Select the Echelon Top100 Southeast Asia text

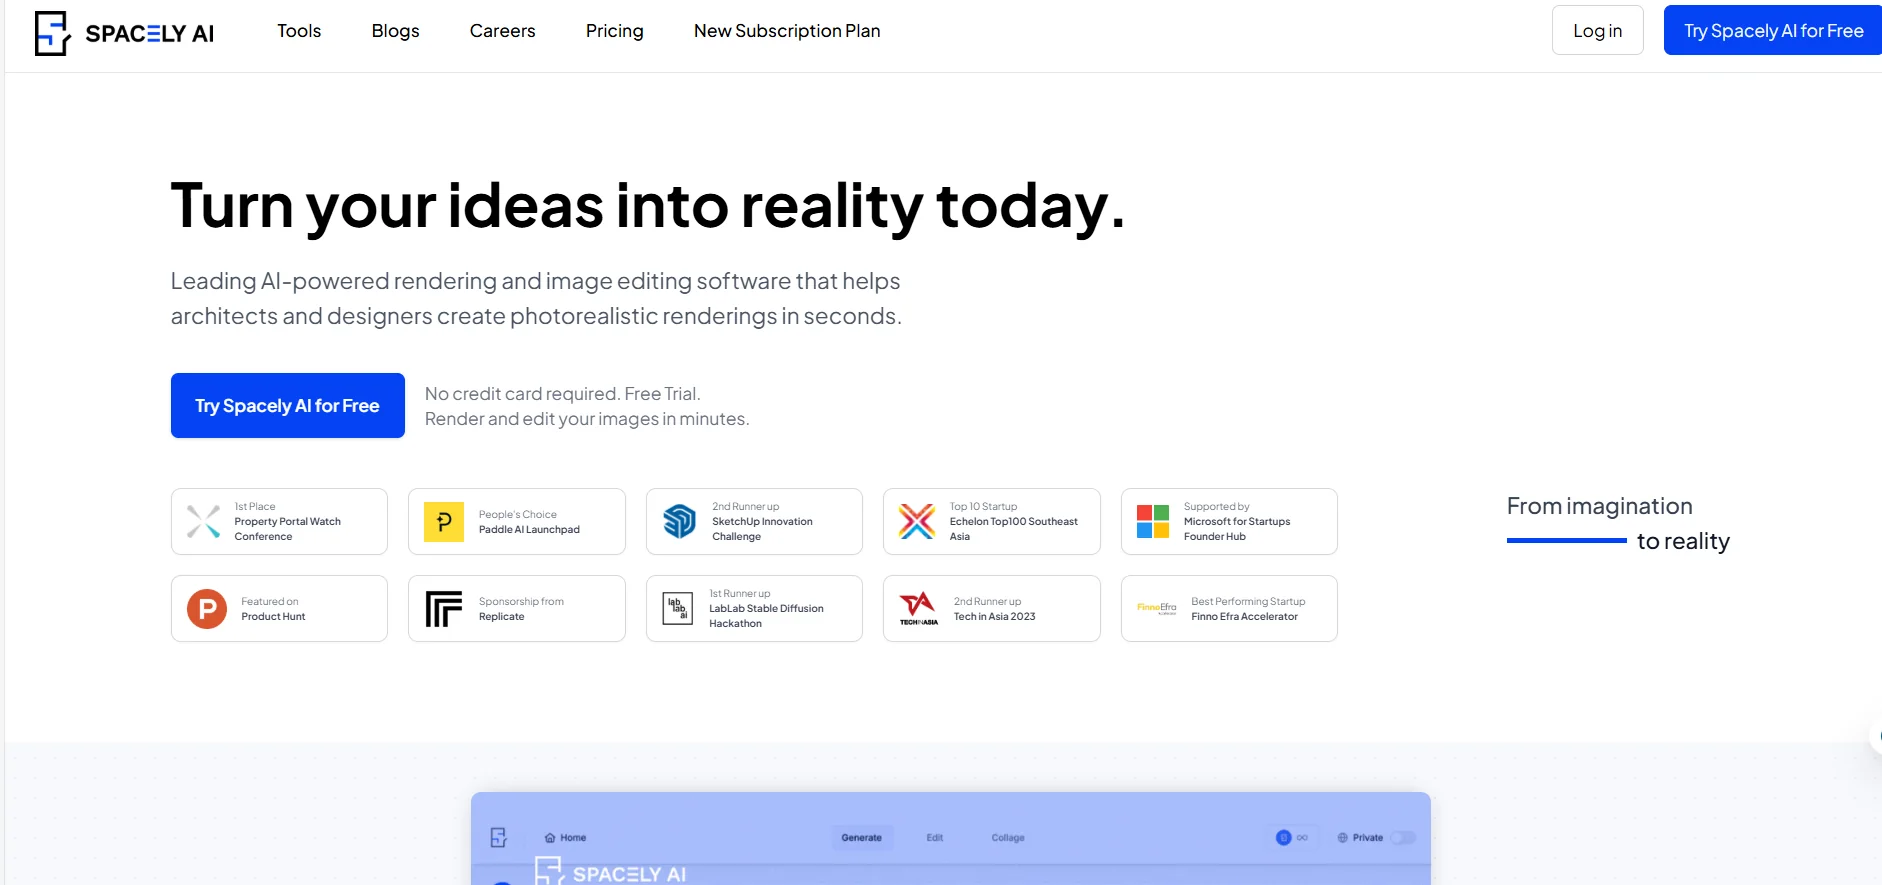click(1014, 529)
